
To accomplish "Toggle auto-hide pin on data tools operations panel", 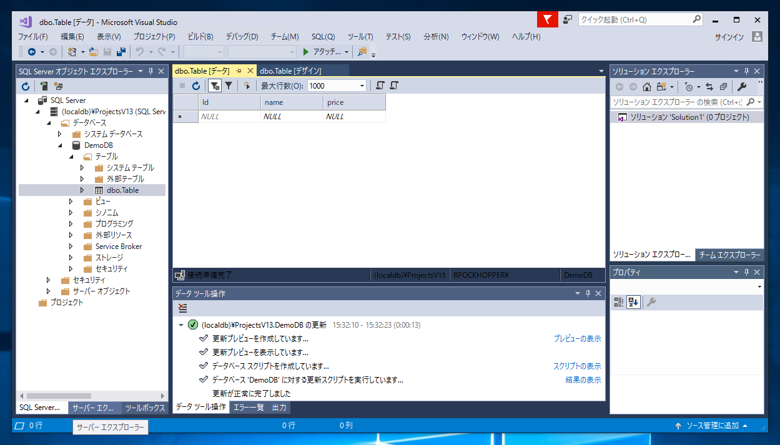I will [587, 293].
